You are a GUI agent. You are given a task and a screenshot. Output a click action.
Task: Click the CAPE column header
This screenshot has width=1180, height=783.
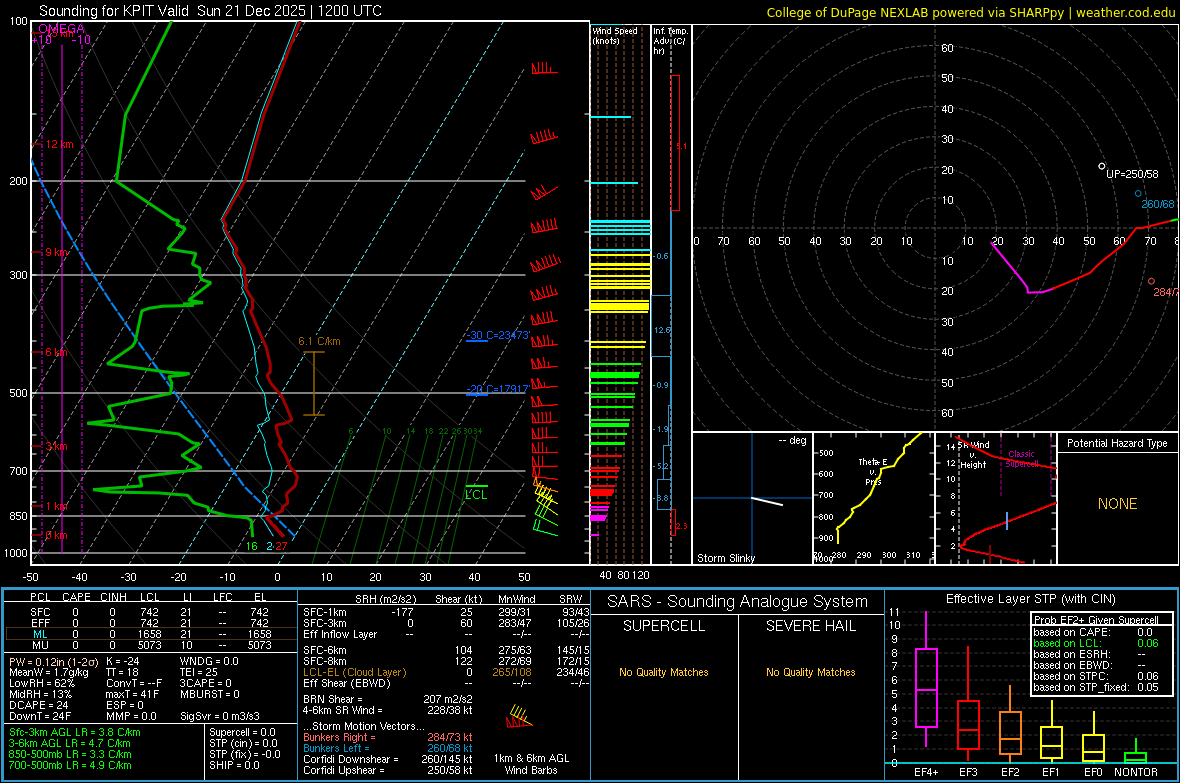click(x=76, y=597)
